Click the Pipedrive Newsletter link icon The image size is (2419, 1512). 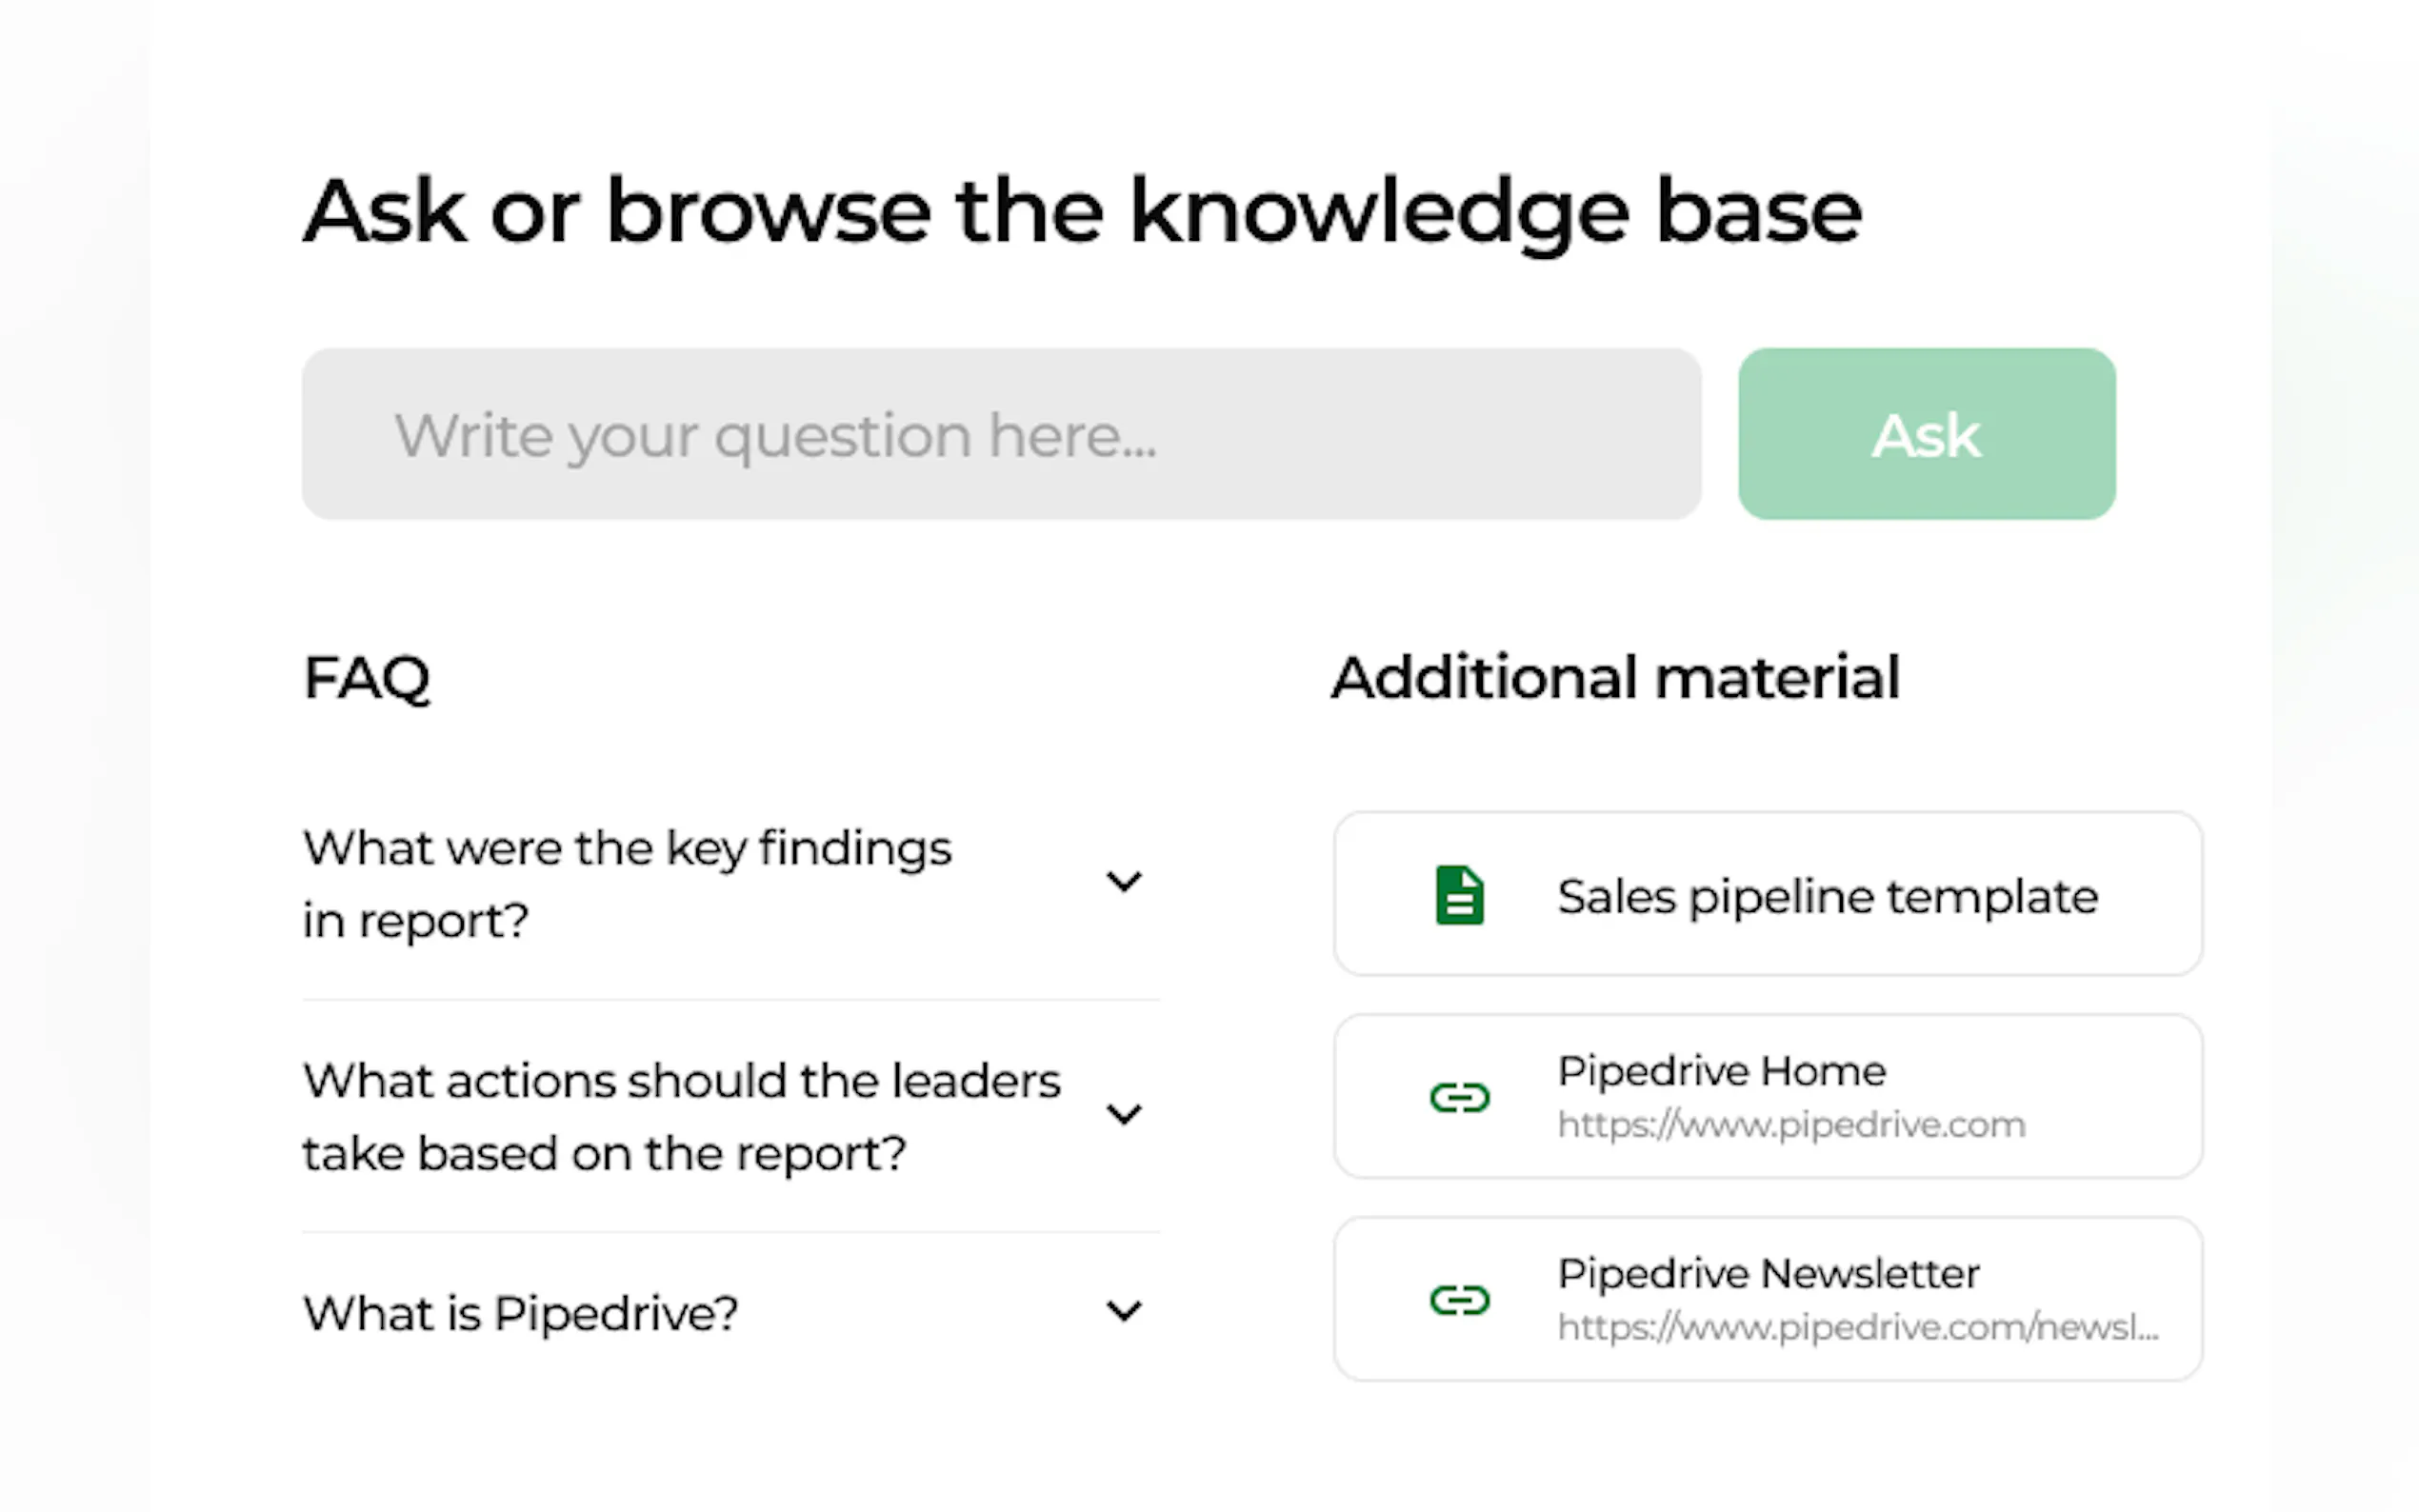point(1459,1300)
